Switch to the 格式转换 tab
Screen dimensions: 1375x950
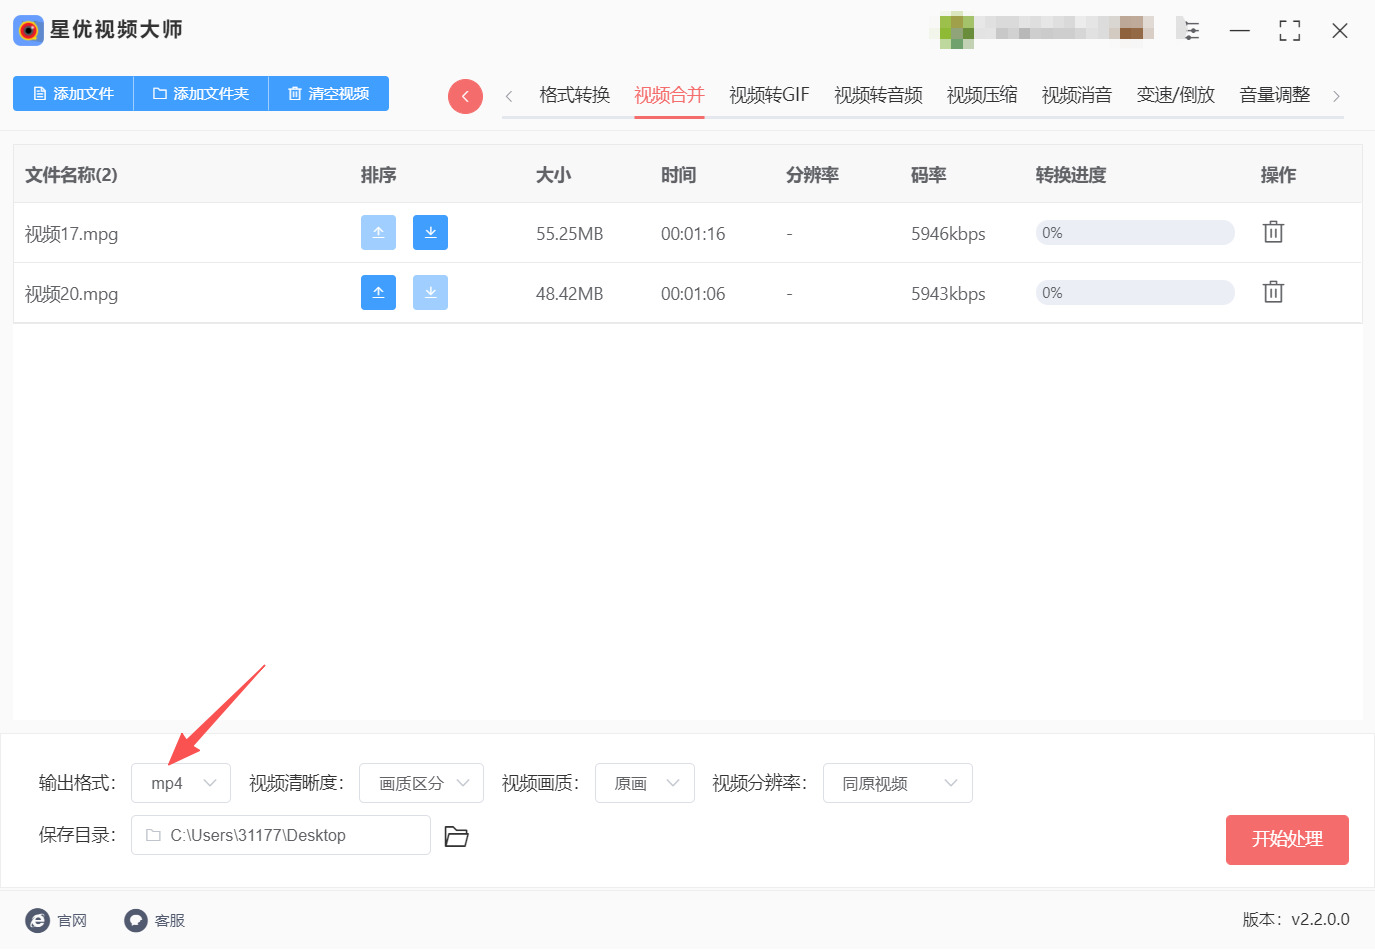pyautogui.click(x=574, y=95)
